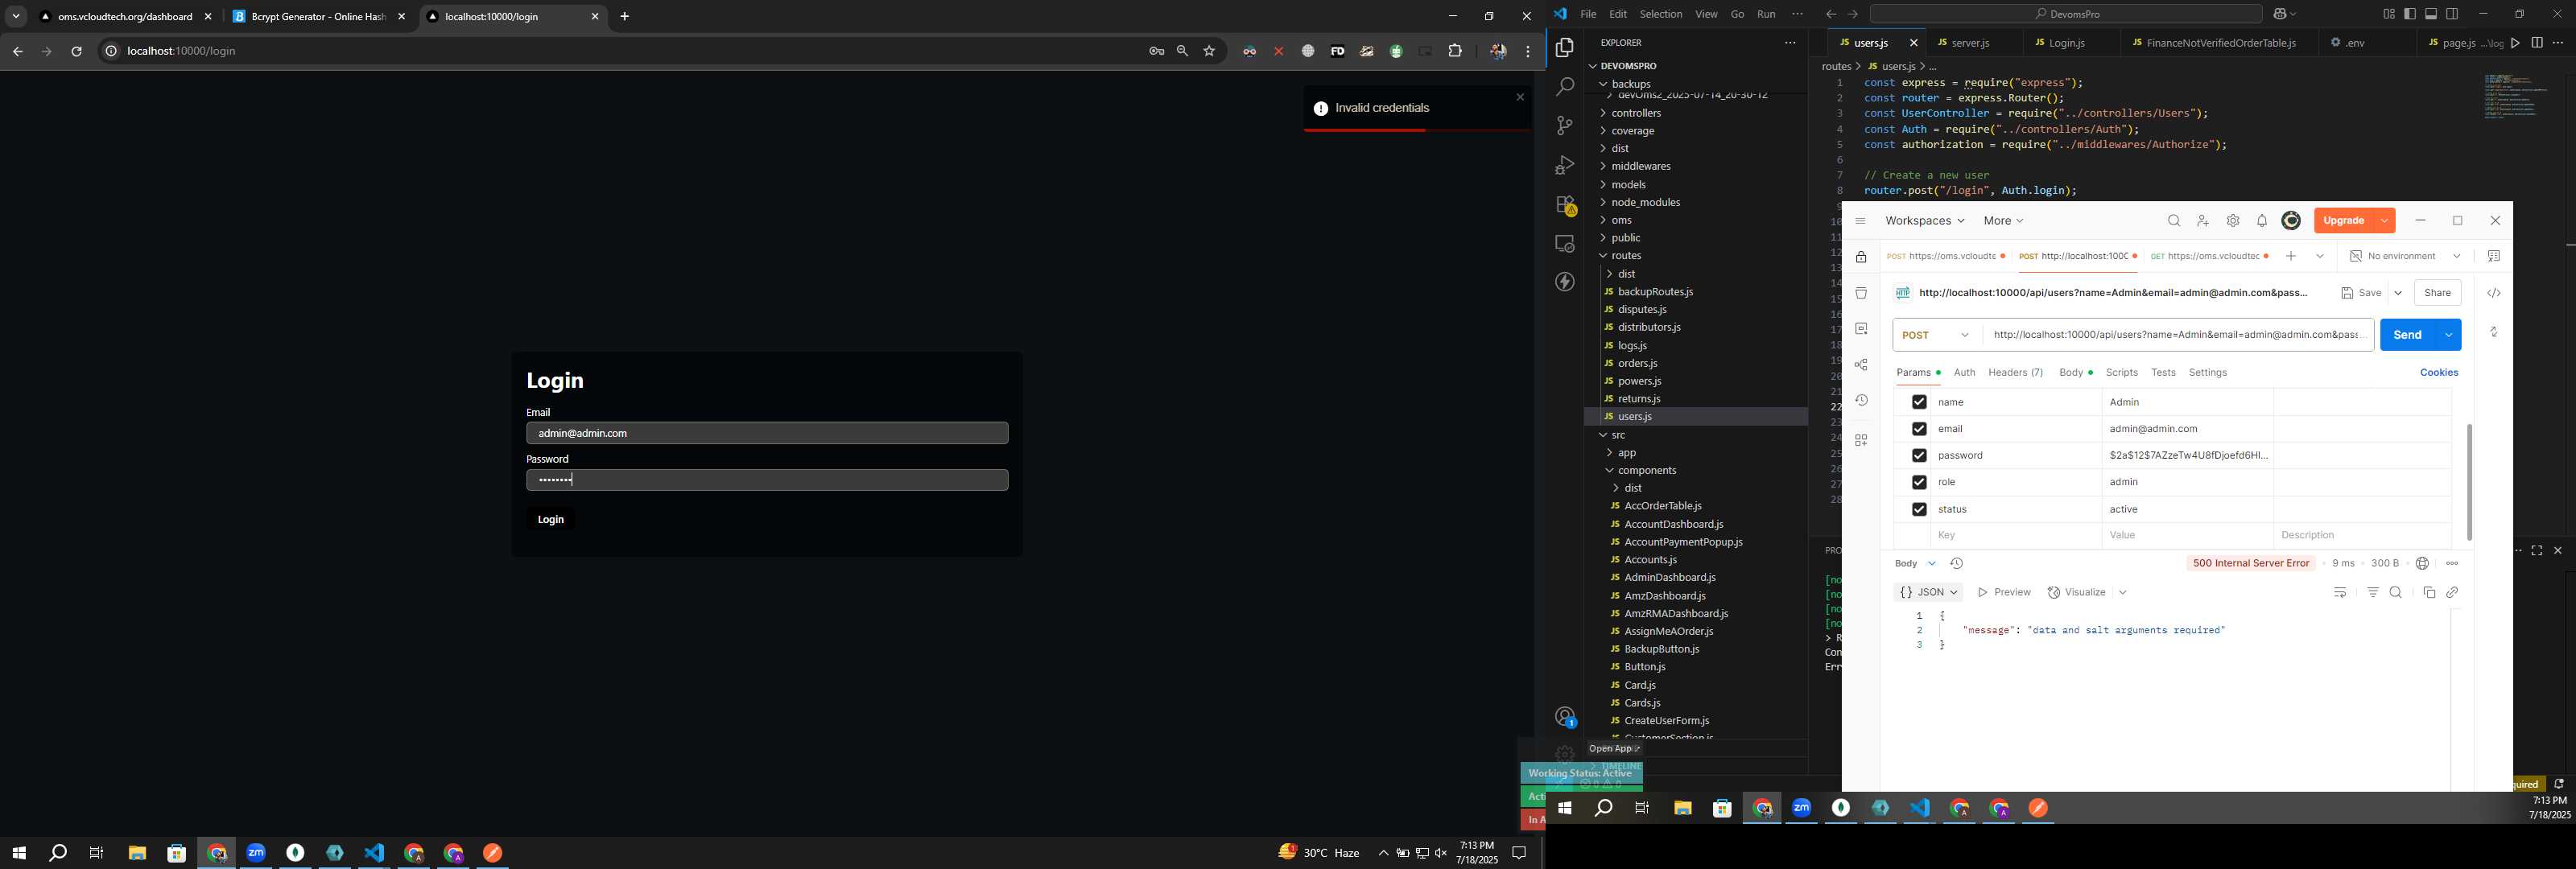Click the Share button in Postman
This screenshot has width=2576, height=869.
pyautogui.click(x=2437, y=293)
